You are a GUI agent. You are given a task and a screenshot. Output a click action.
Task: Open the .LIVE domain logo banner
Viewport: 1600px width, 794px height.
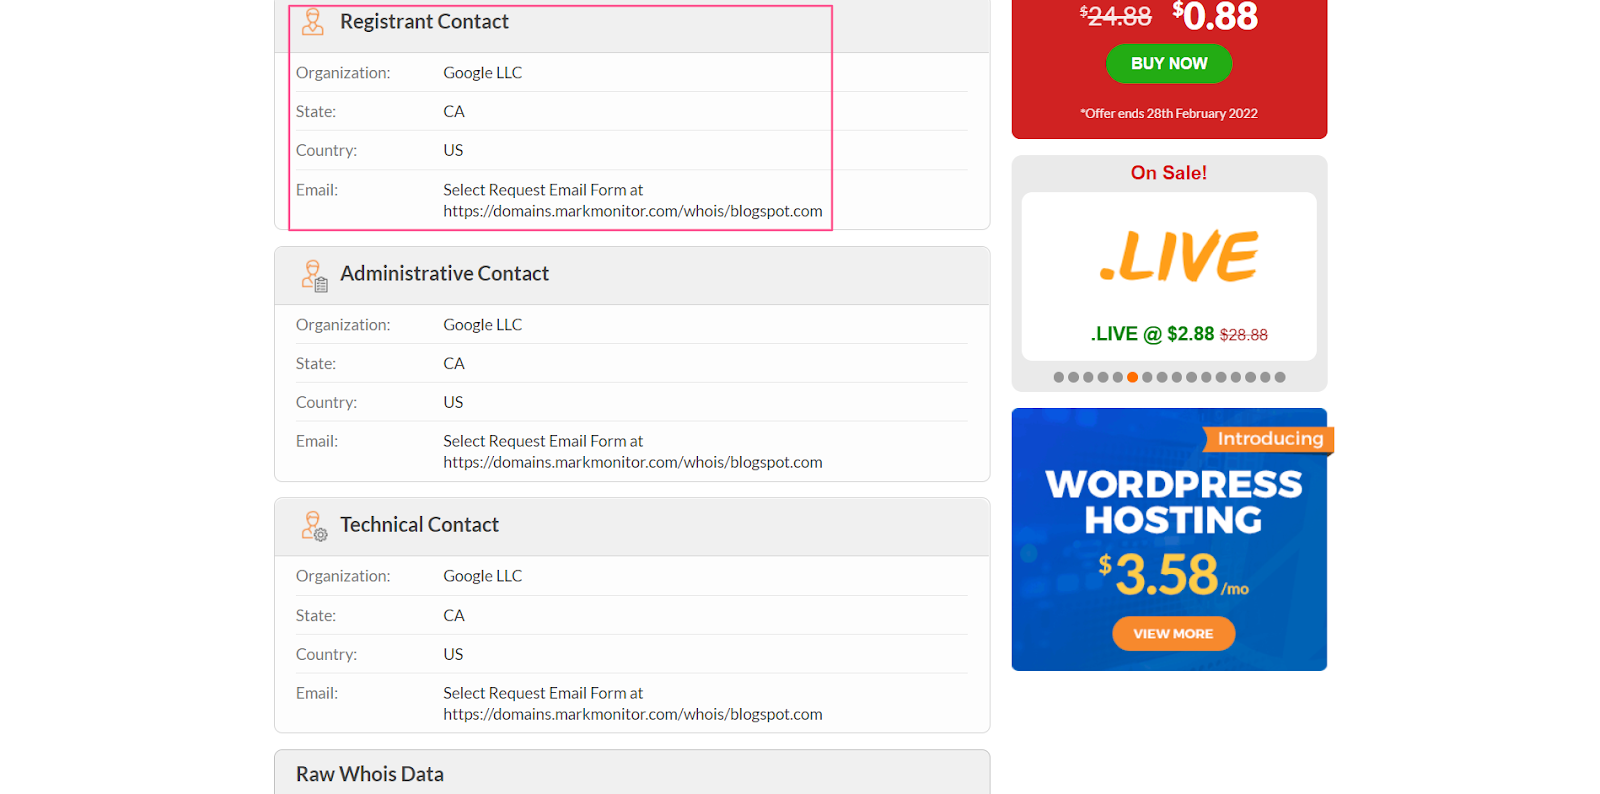1178,257
